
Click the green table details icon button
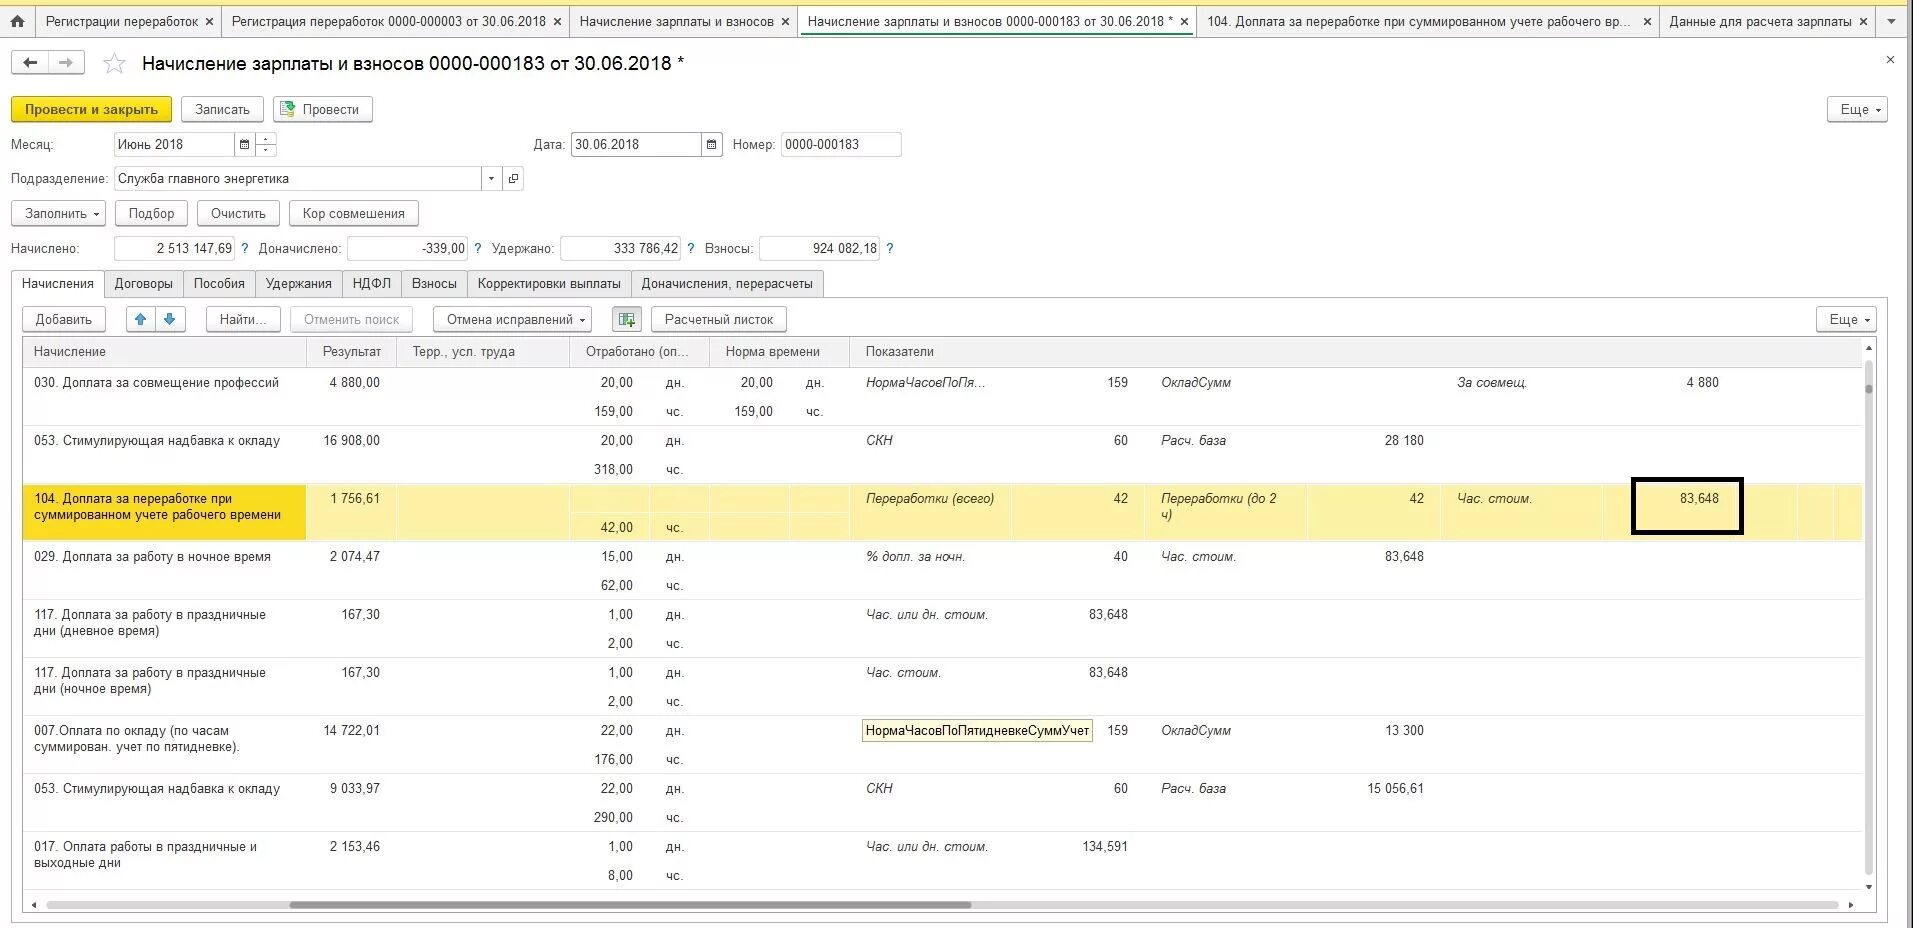click(627, 319)
